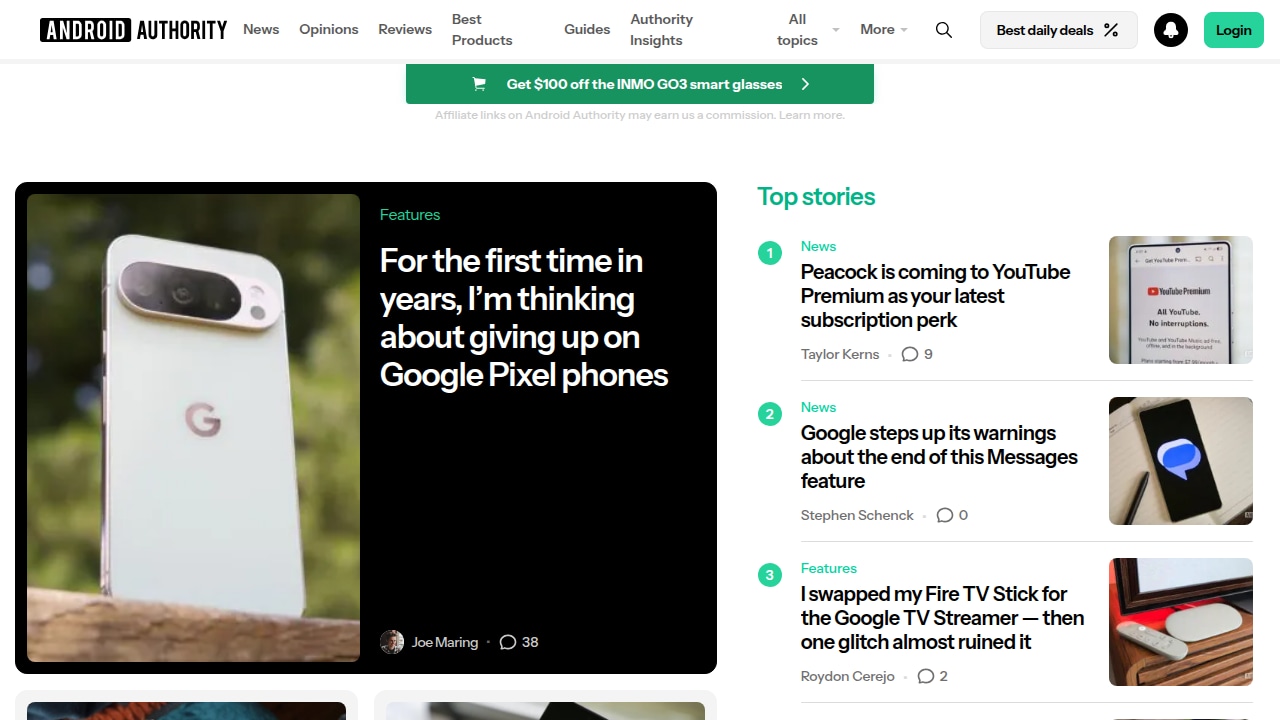Open the Reviews menu item
This screenshot has height=720, width=1280.
click(405, 30)
